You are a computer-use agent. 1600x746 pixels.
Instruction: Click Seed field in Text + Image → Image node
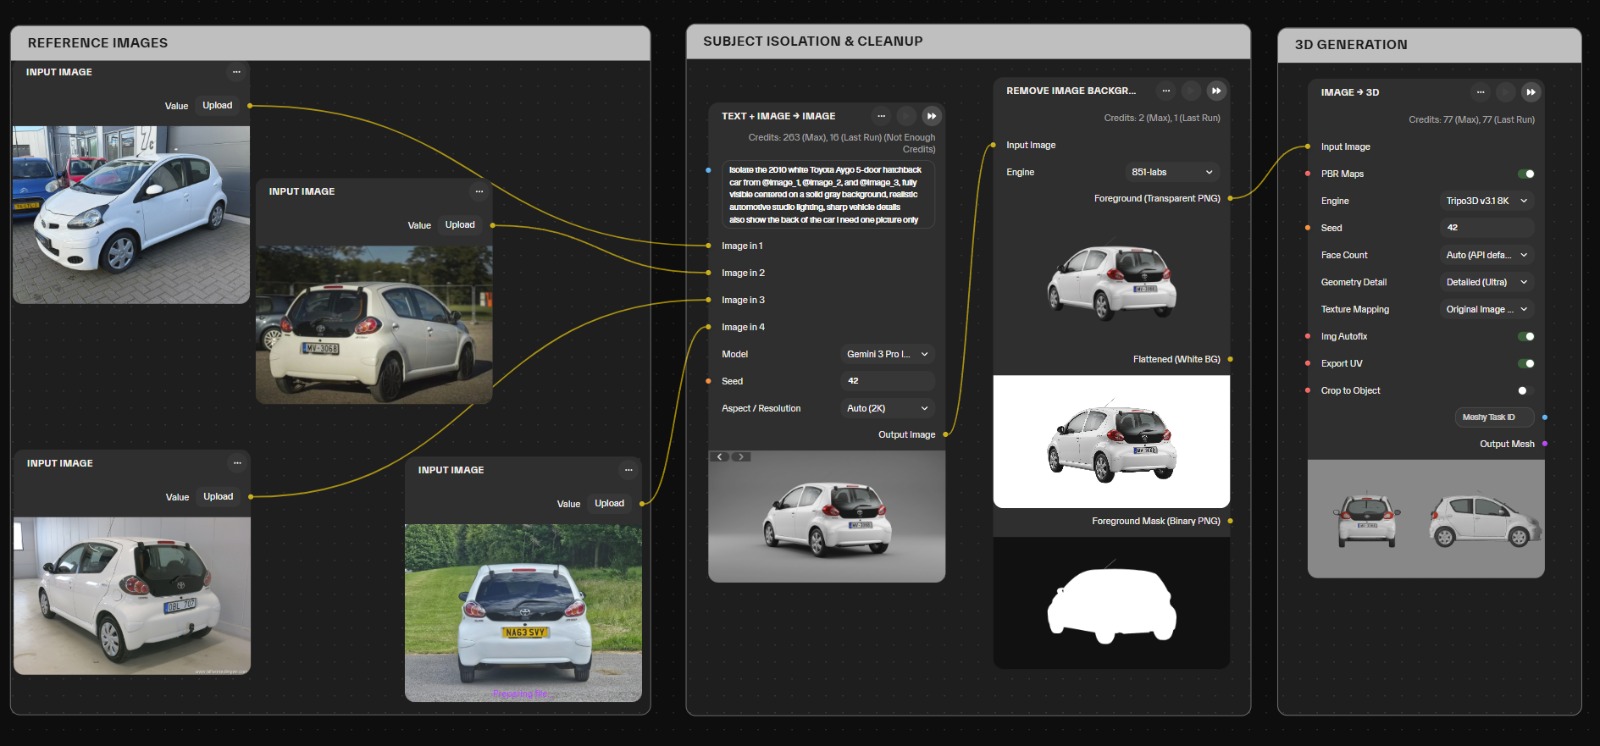pyautogui.click(x=888, y=381)
